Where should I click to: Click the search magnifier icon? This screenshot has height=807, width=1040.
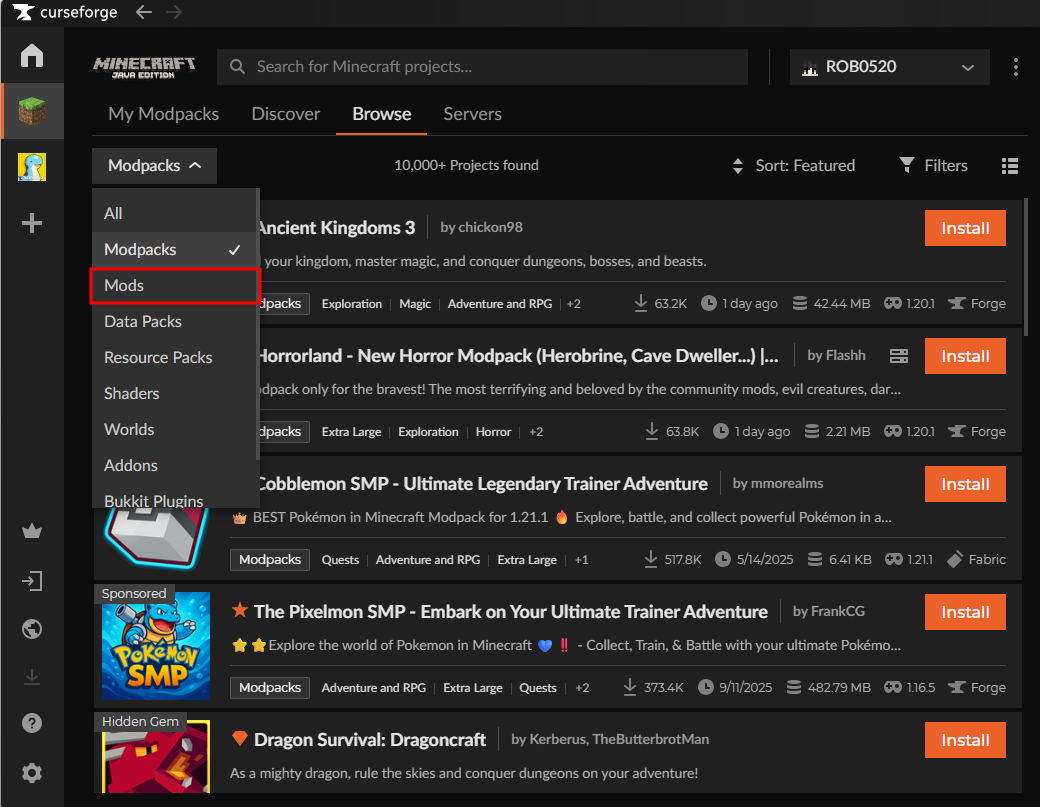click(x=237, y=66)
